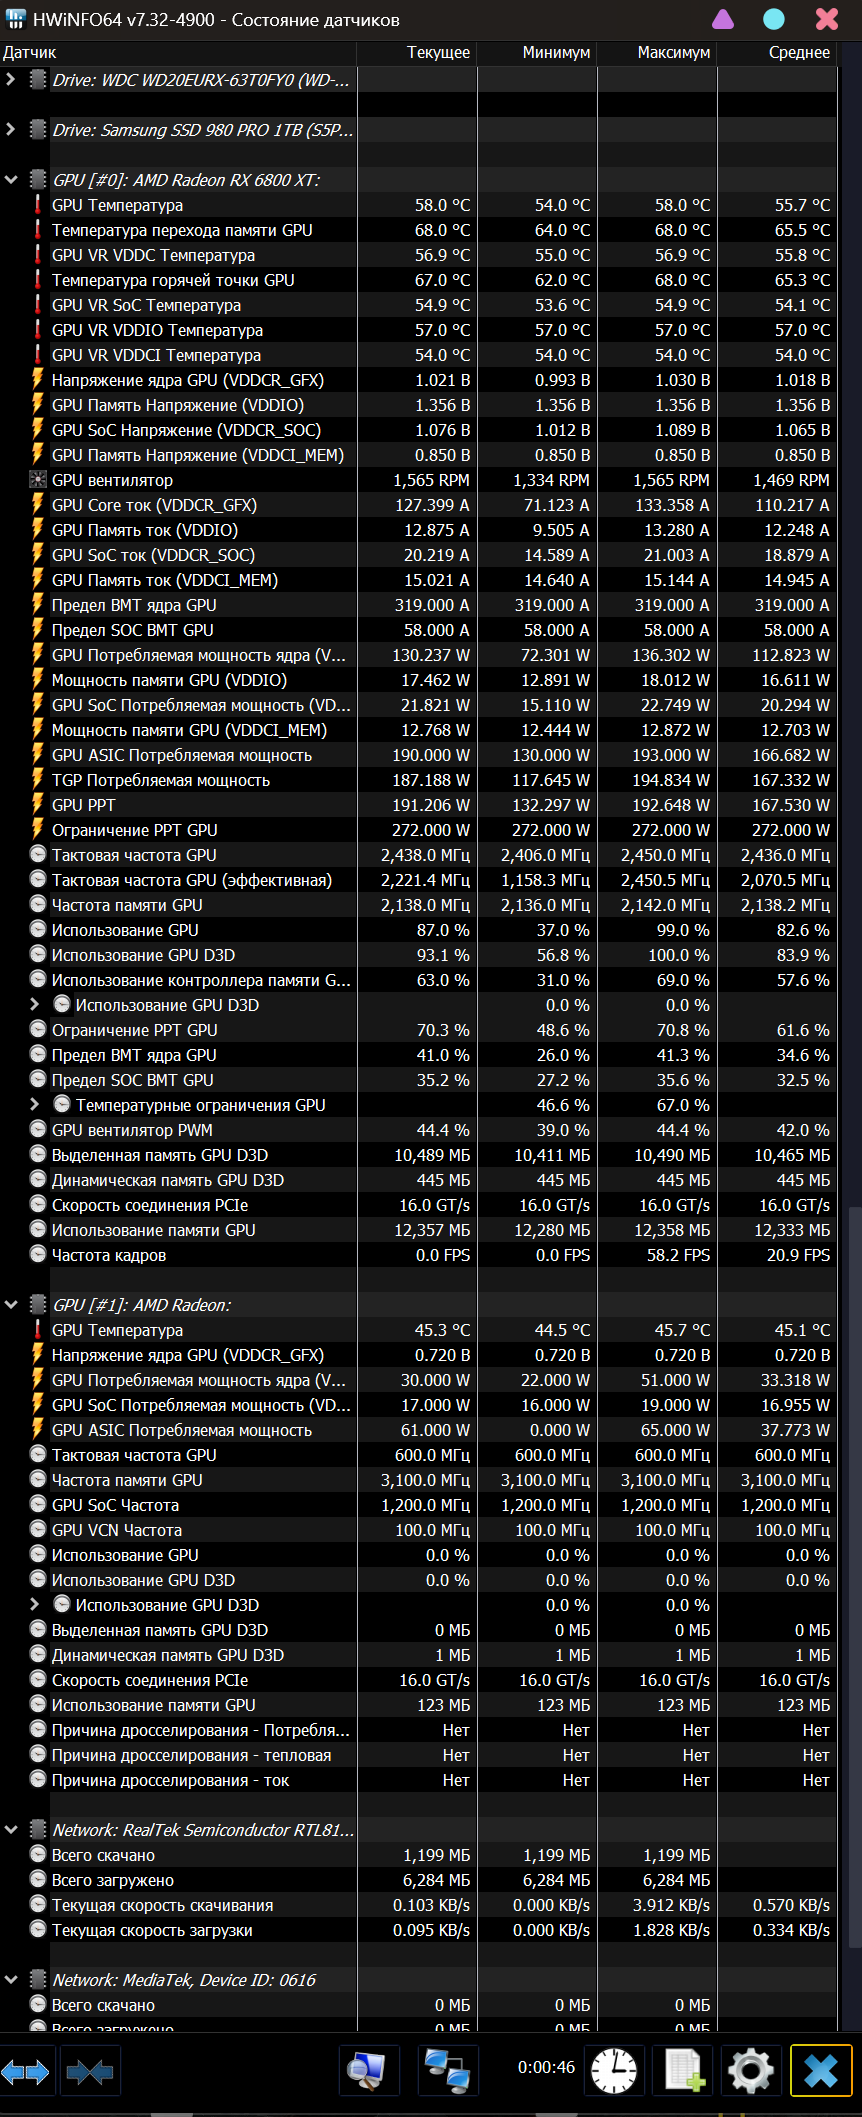
Task: Close sensors with blue X button
Action: 821,2071
